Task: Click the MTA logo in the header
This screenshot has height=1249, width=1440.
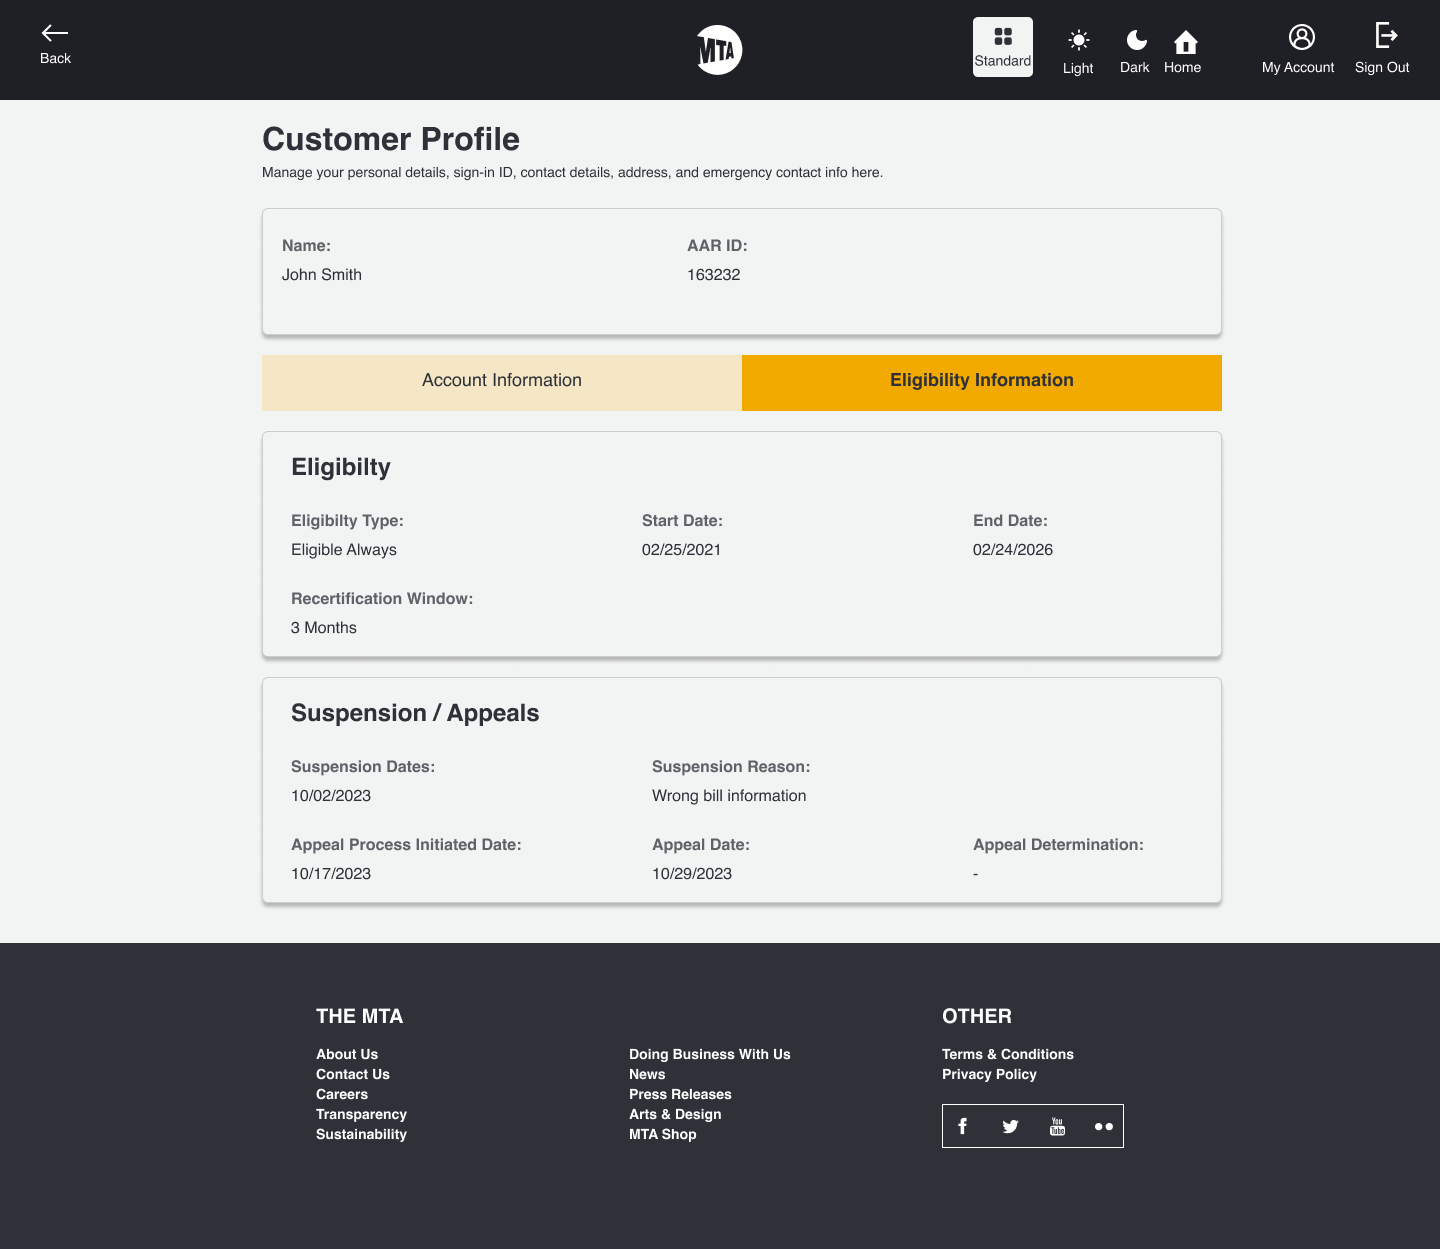Action: point(719,49)
